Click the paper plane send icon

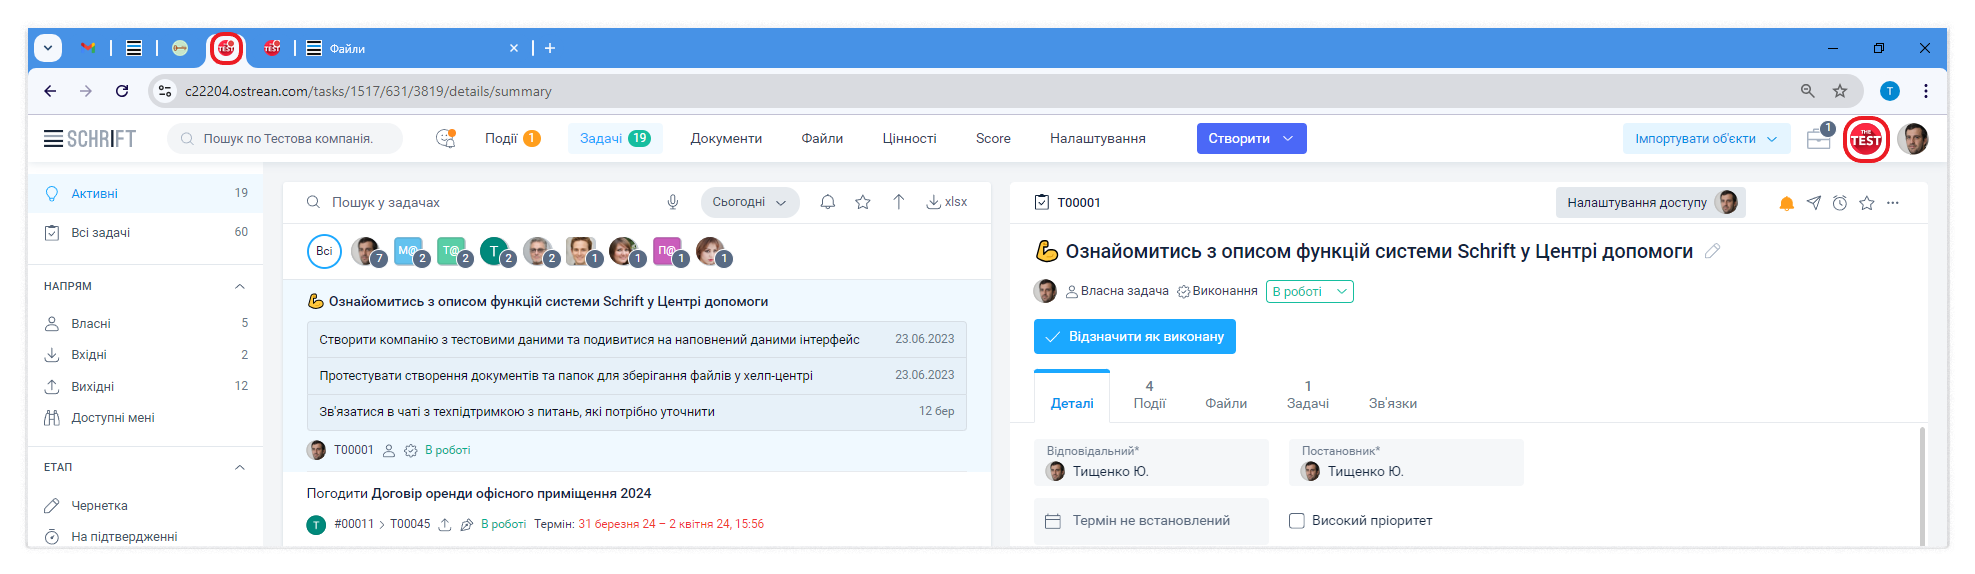[x=1813, y=203]
